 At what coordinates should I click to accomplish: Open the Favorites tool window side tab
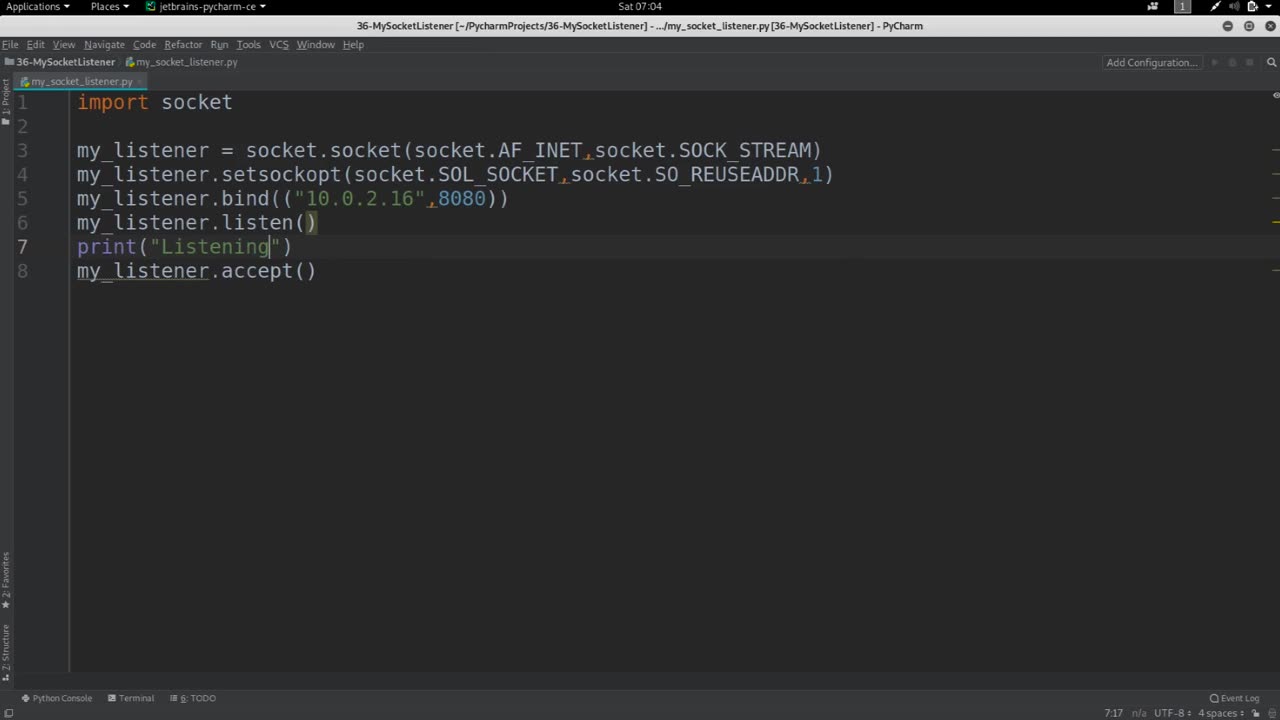coord(5,581)
